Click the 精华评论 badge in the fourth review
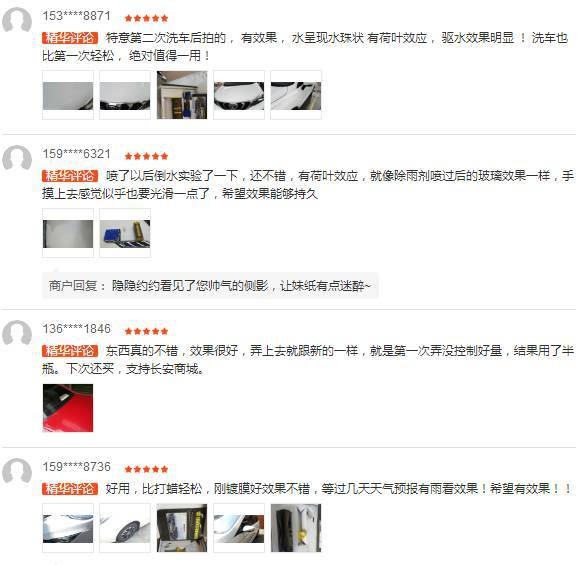This screenshot has width=584, height=565. click(x=70, y=489)
